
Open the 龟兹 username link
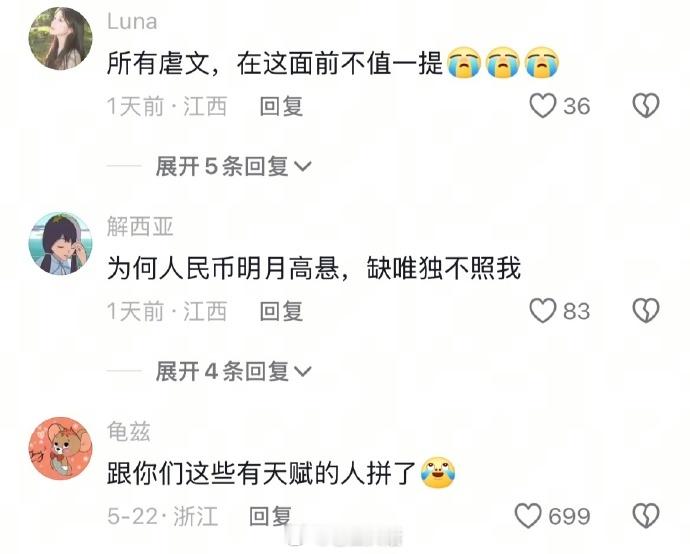[x=128, y=432]
